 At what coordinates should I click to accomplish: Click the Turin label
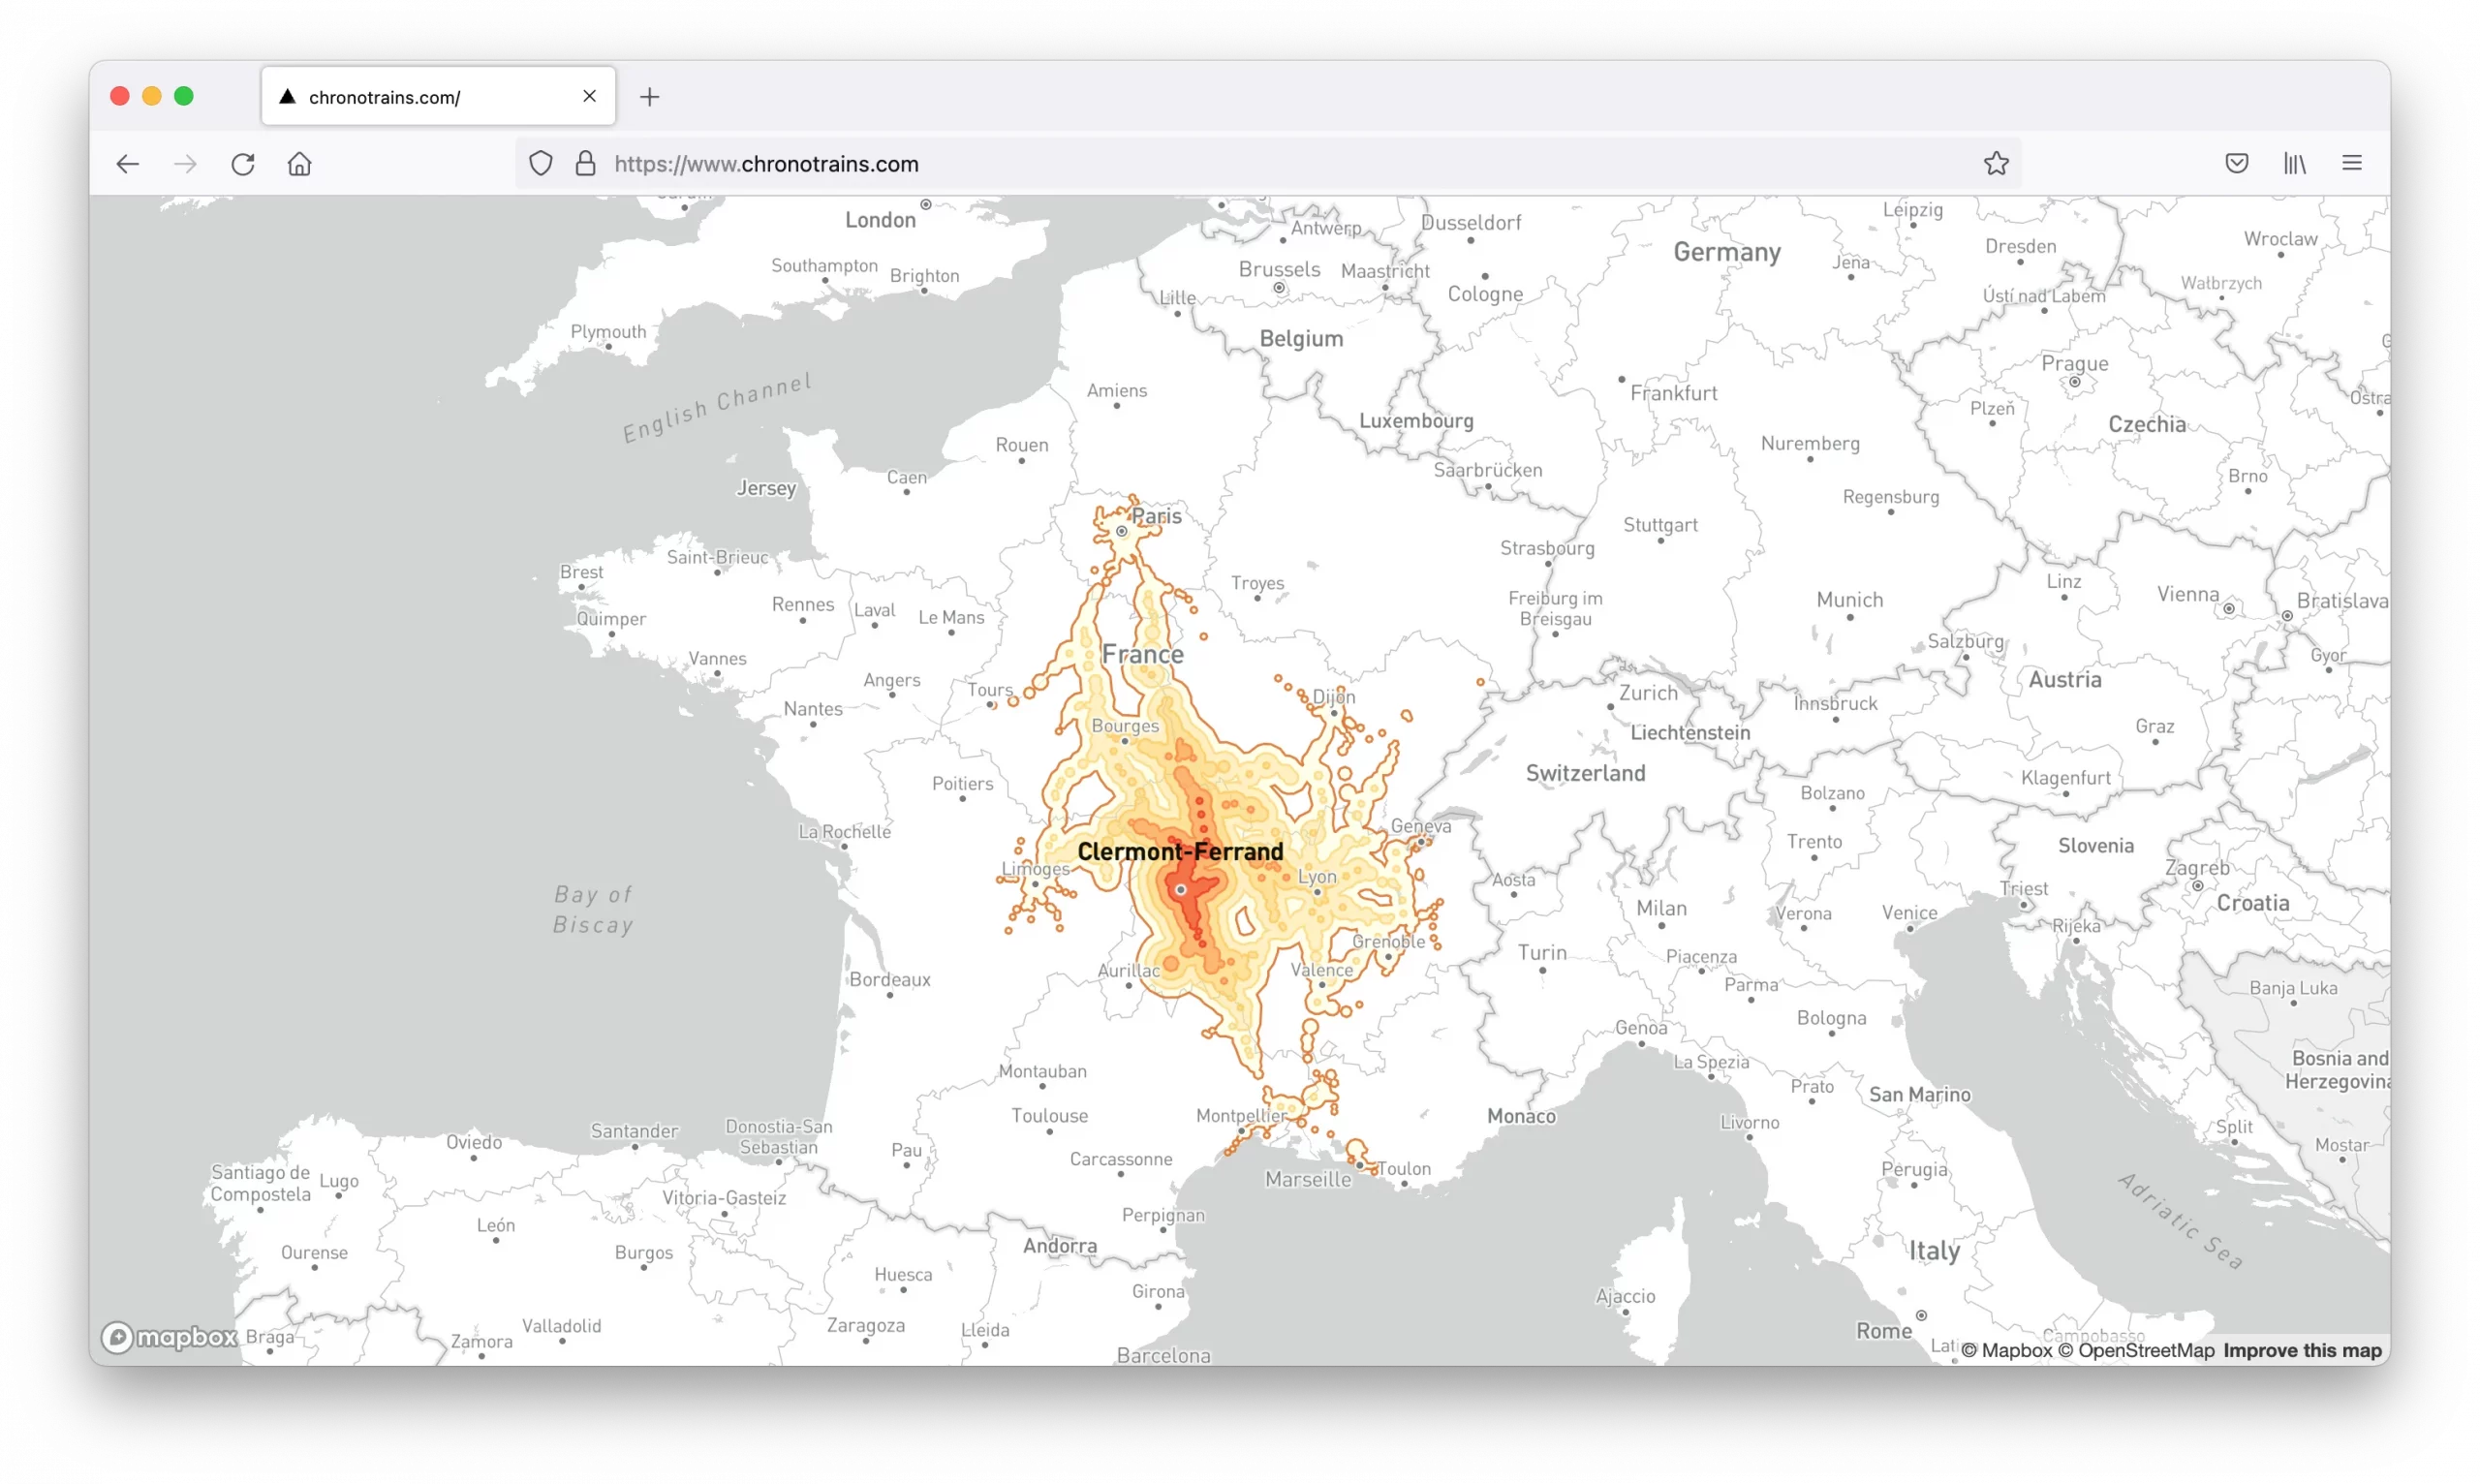(1542, 952)
